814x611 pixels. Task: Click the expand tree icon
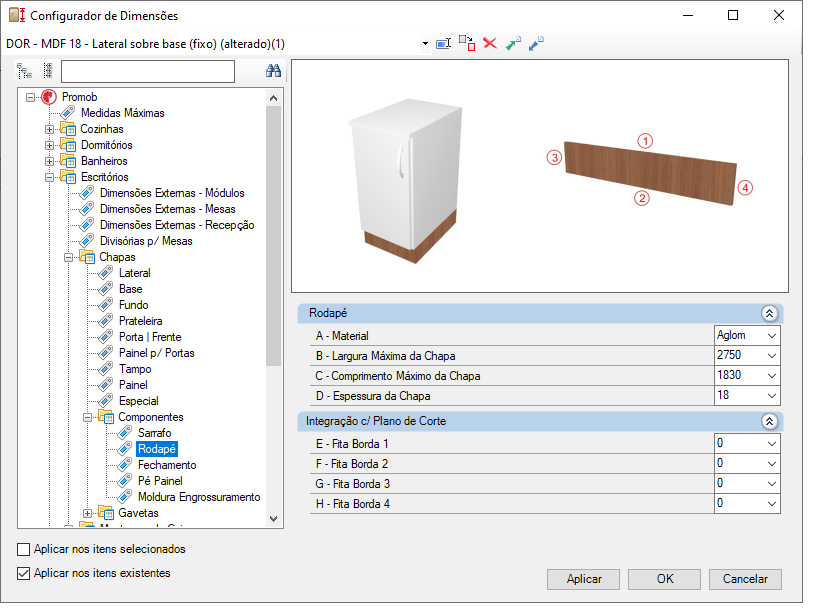click(x=24, y=71)
